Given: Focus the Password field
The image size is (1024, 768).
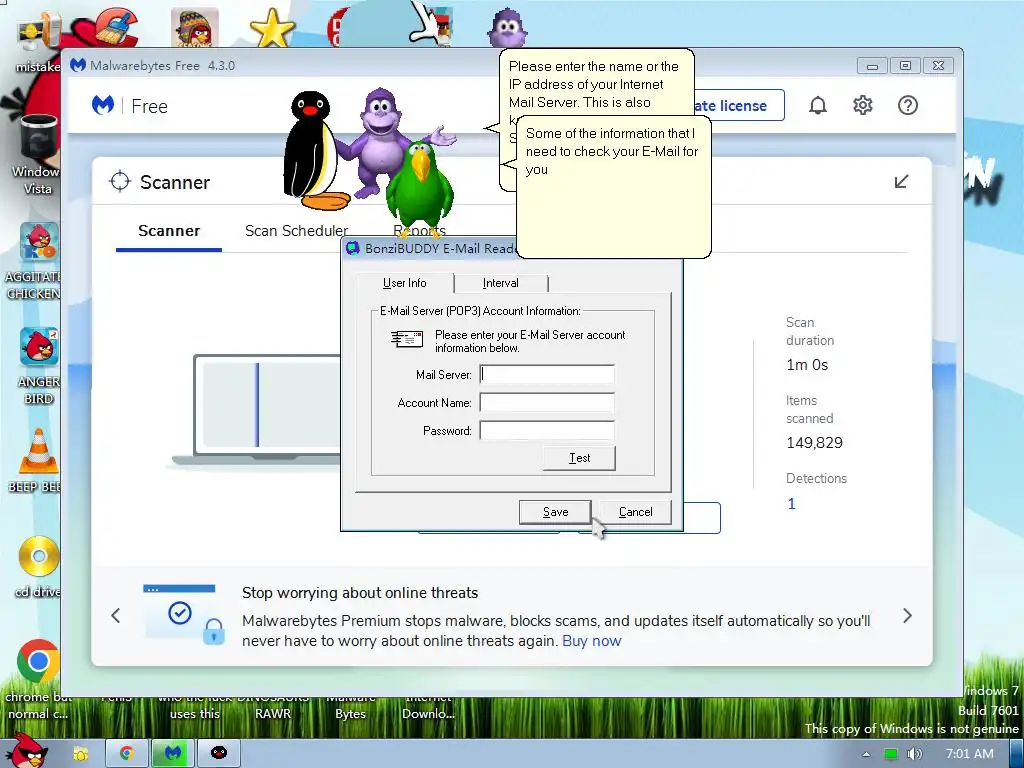Looking at the screenshot, I should (x=547, y=430).
